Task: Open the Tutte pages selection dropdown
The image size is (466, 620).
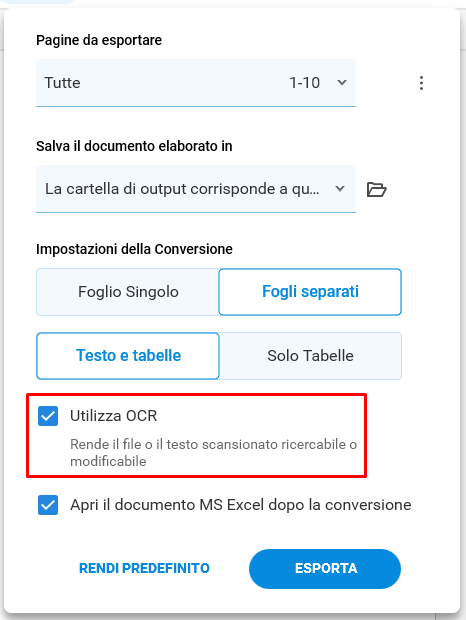Action: pyautogui.click(x=196, y=83)
